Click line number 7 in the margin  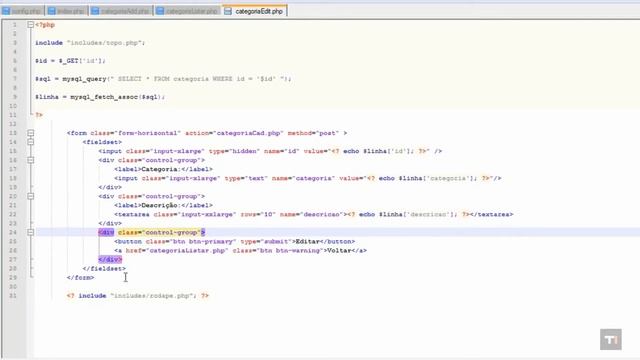(x=15, y=79)
